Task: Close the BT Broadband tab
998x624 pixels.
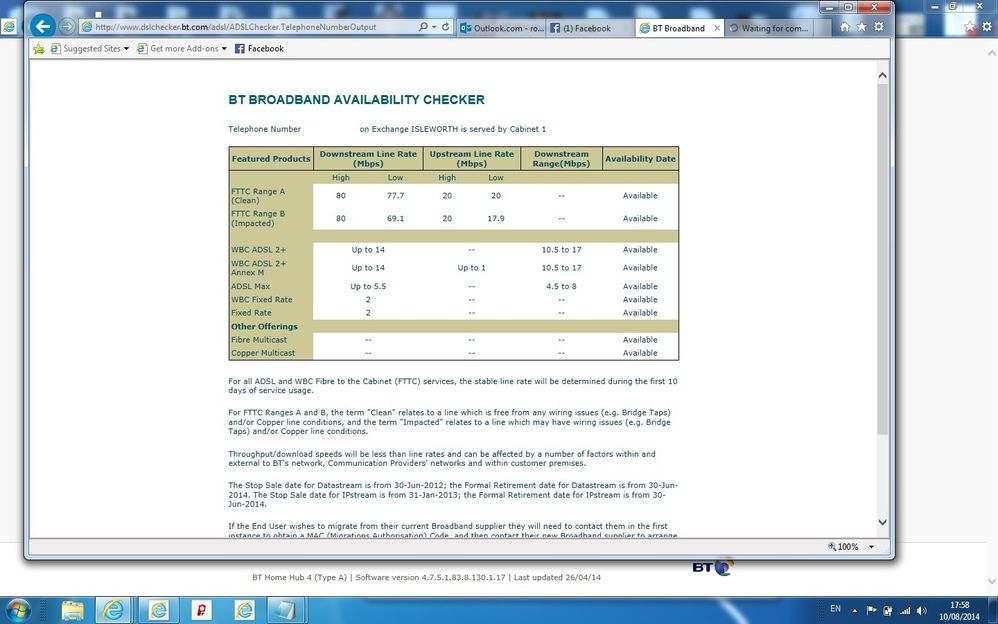Action: click(717, 28)
